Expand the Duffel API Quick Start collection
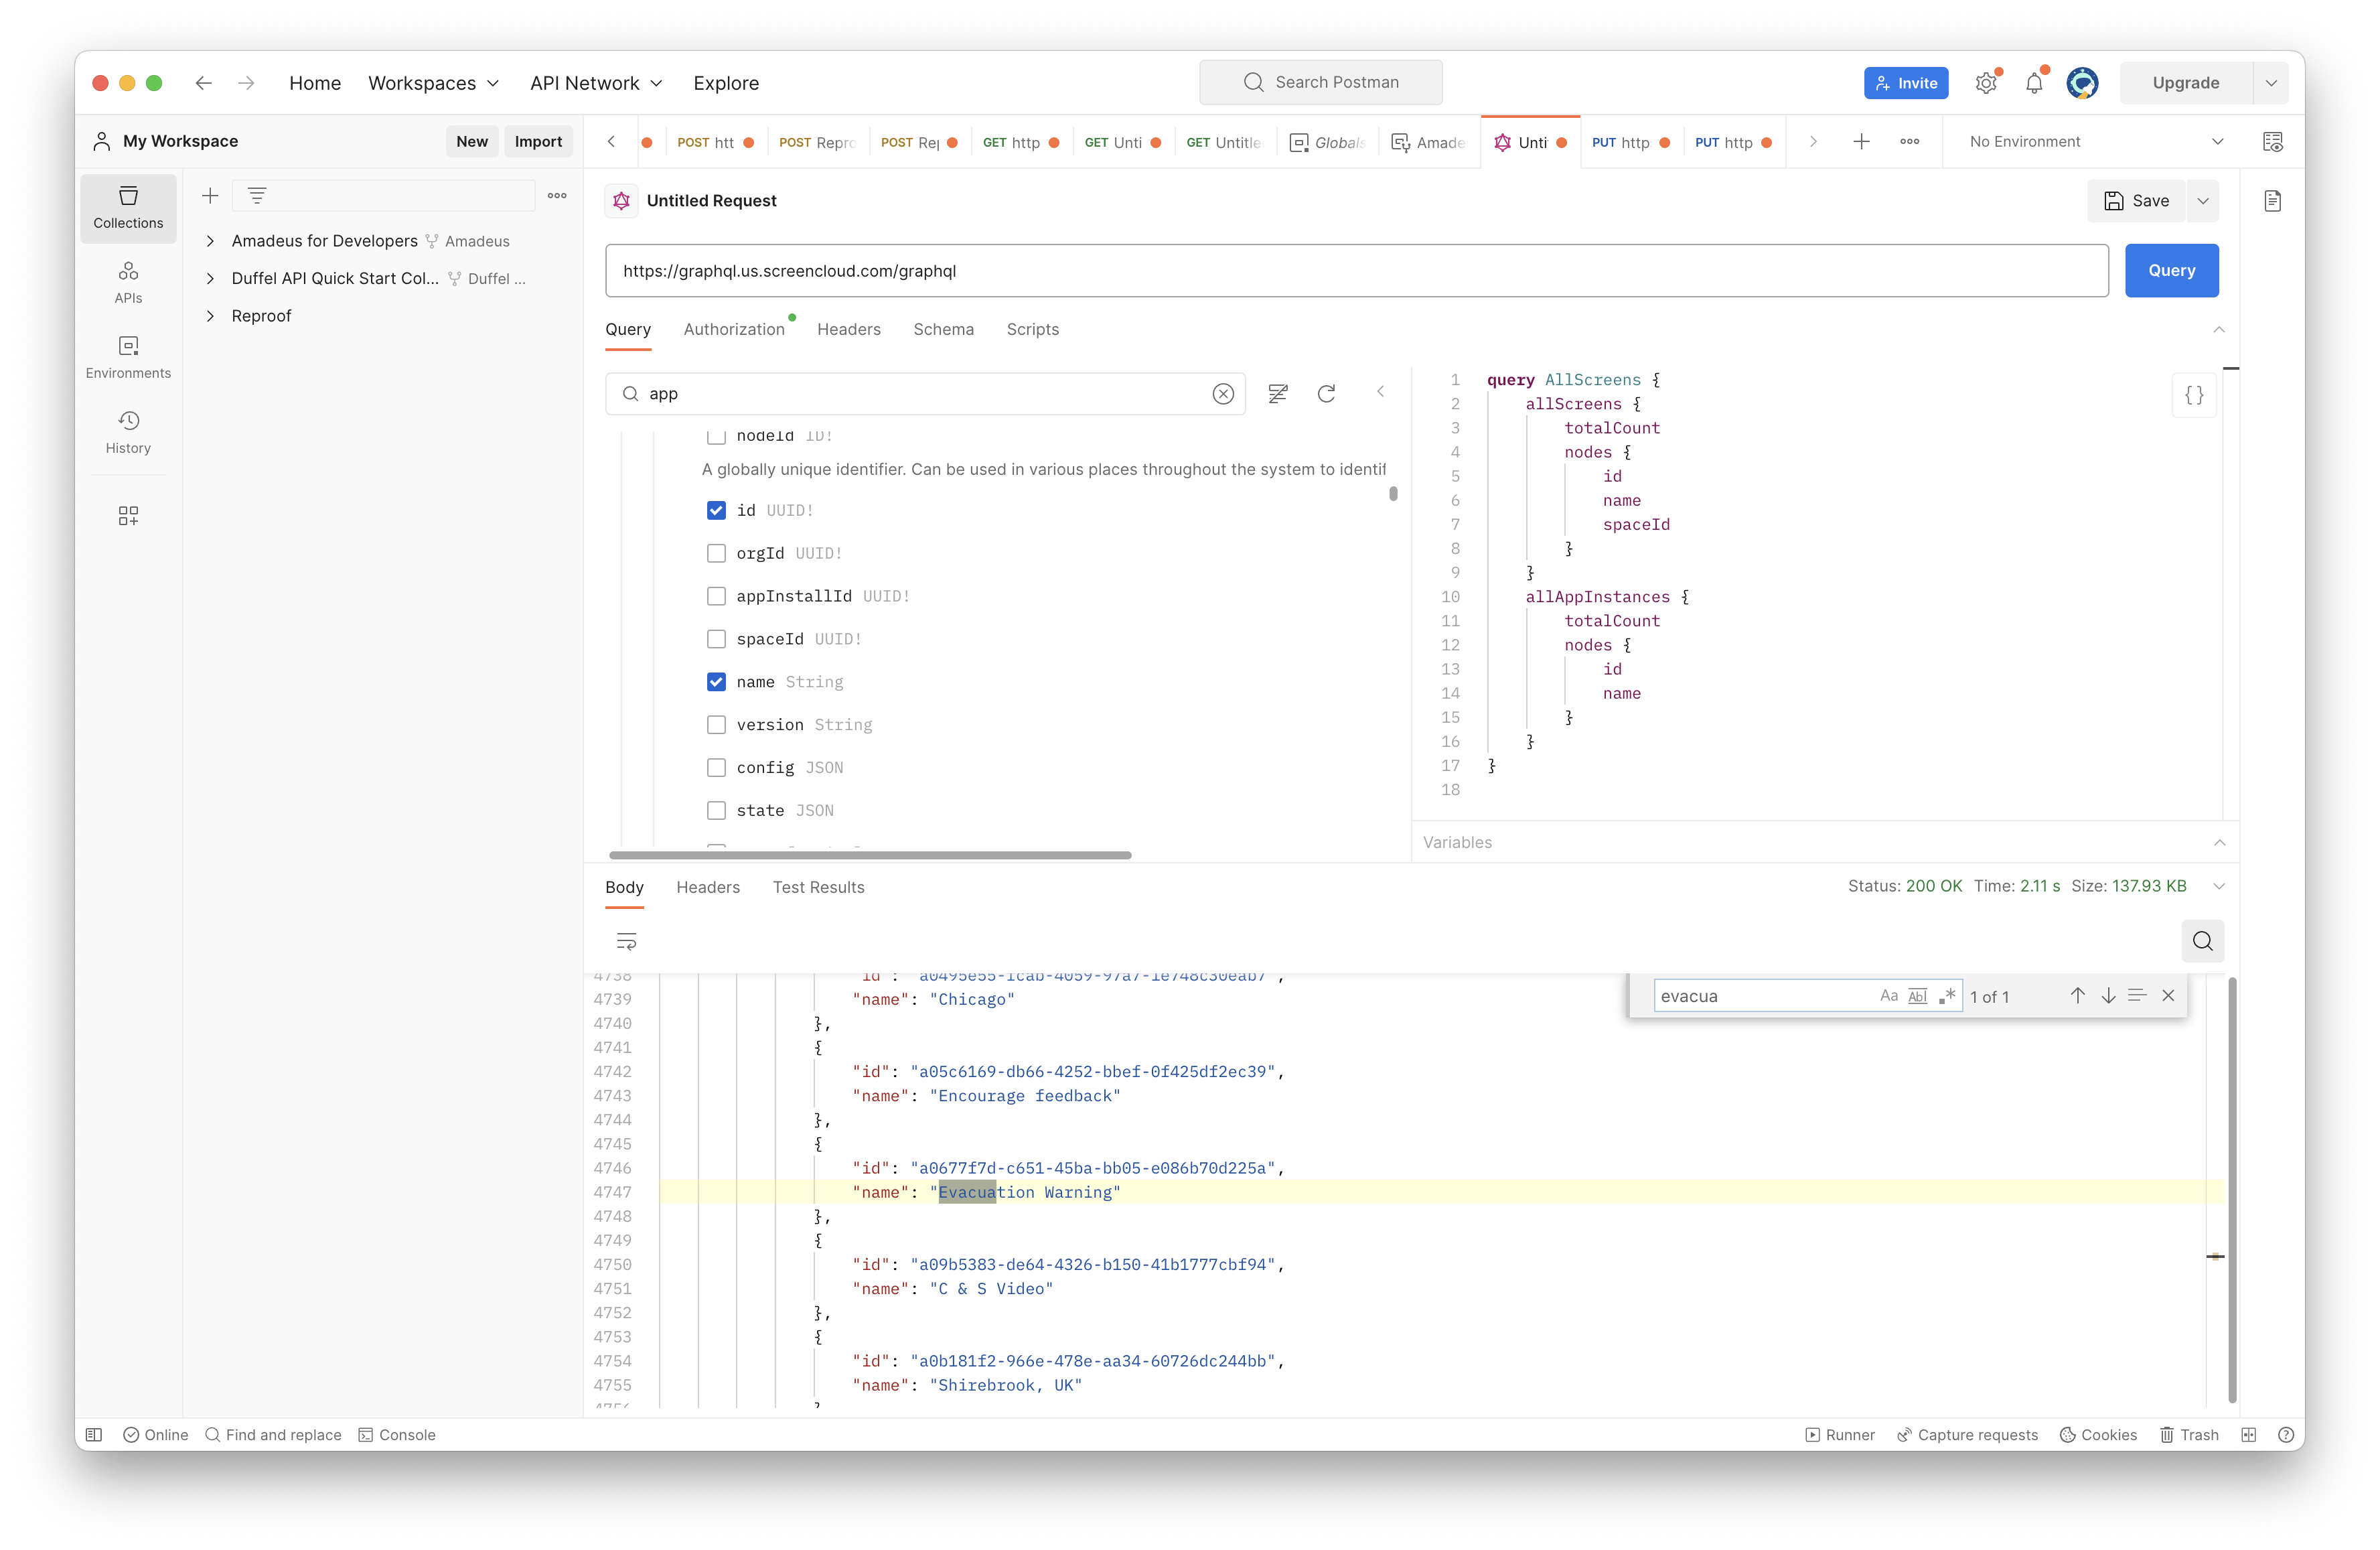This screenshot has width=2380, height=1550. coord(210,278)
